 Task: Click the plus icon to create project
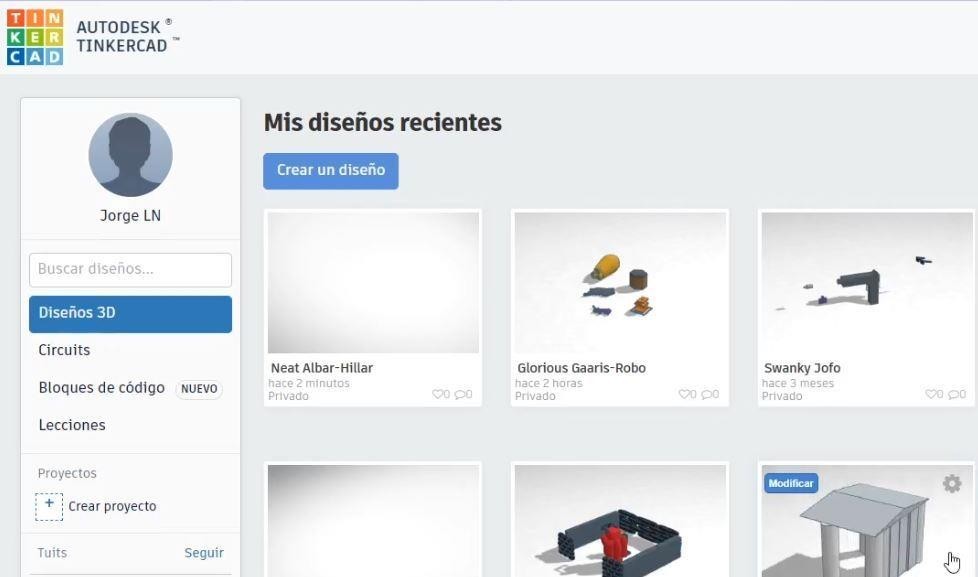point(49,506)
